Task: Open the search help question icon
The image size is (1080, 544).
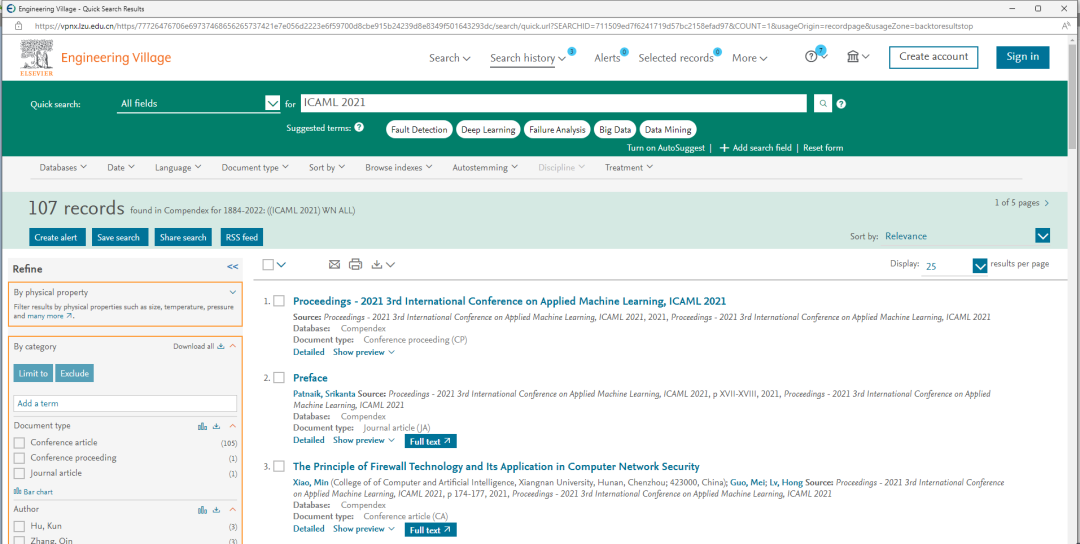Action: pos(841,104)
